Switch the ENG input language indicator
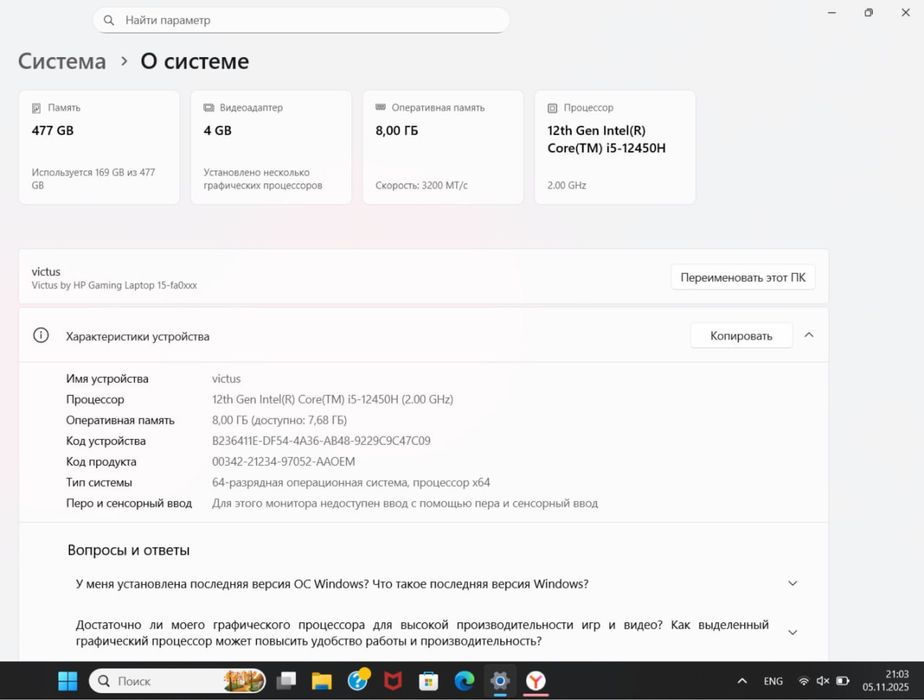 [773, 681]
